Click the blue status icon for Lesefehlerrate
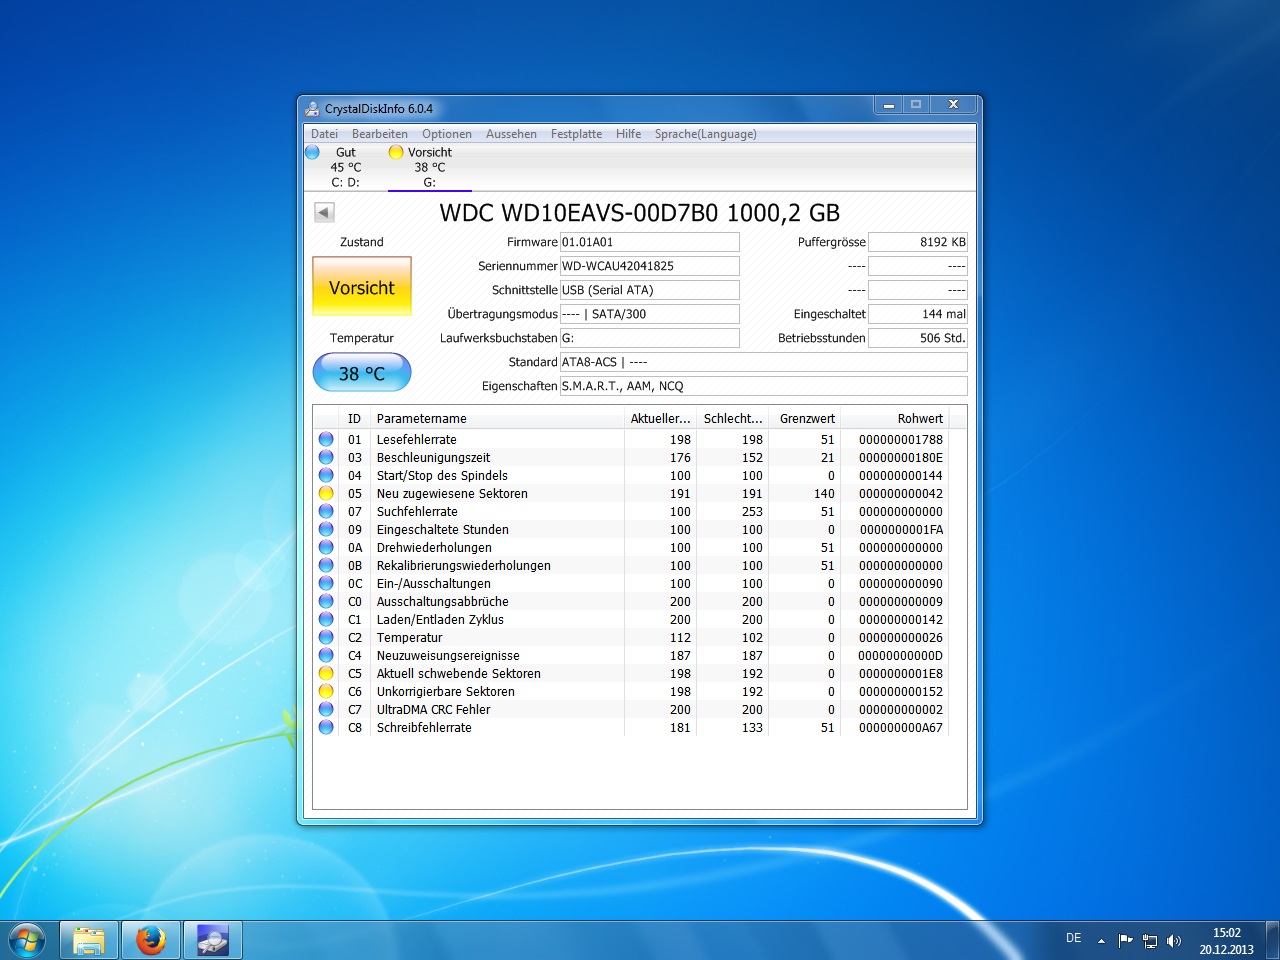 coord(326,440)
